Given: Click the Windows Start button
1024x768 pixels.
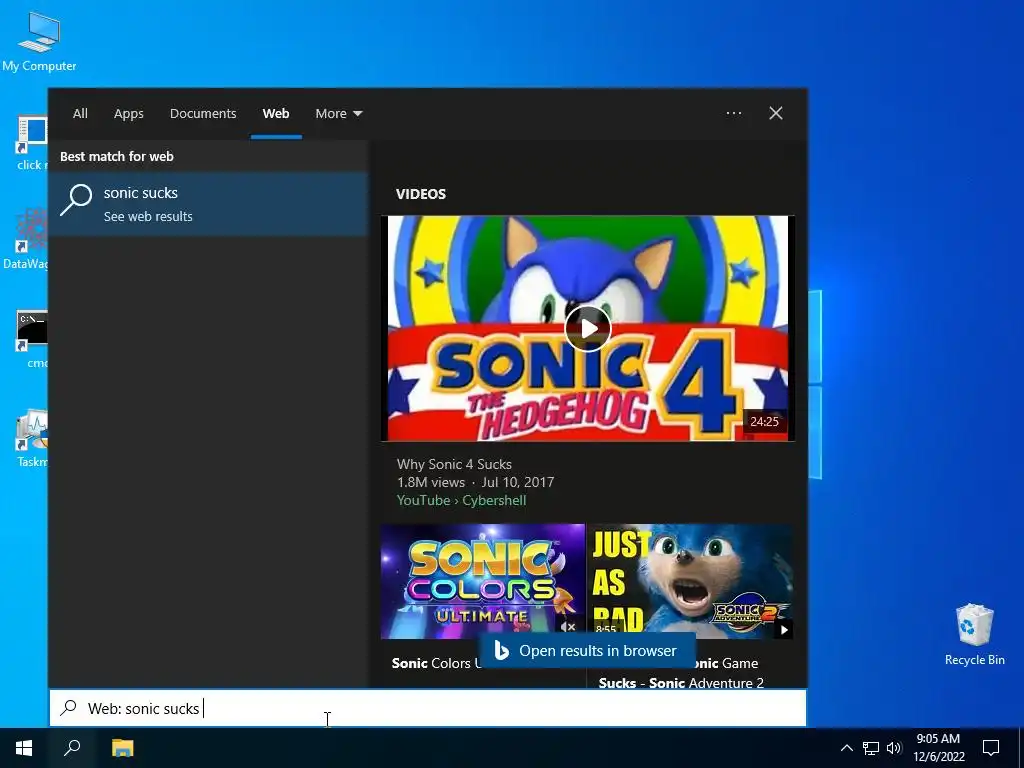Looking at the screenshot, I should point(24,748).
